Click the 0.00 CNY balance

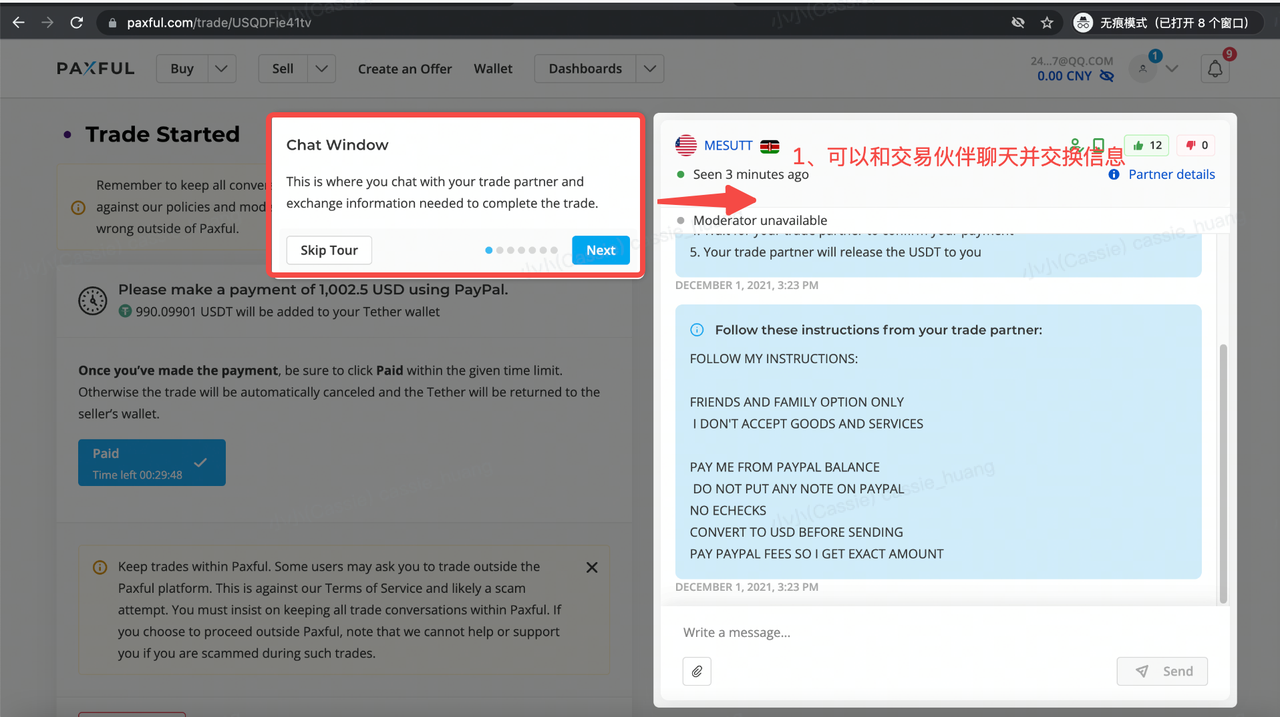coord(1064,76)
